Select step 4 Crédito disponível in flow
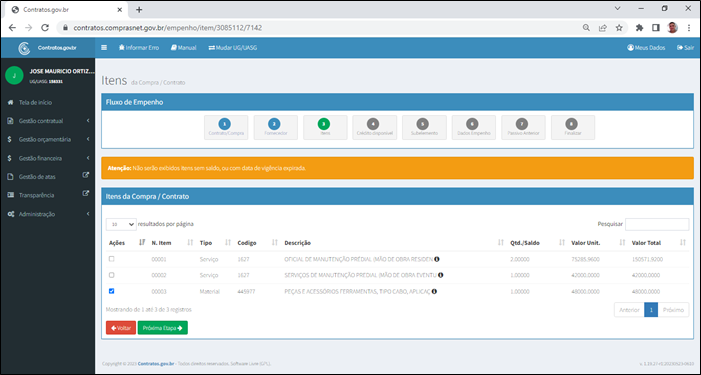Viewport: 701px width, 375px height. pos(374,127)
